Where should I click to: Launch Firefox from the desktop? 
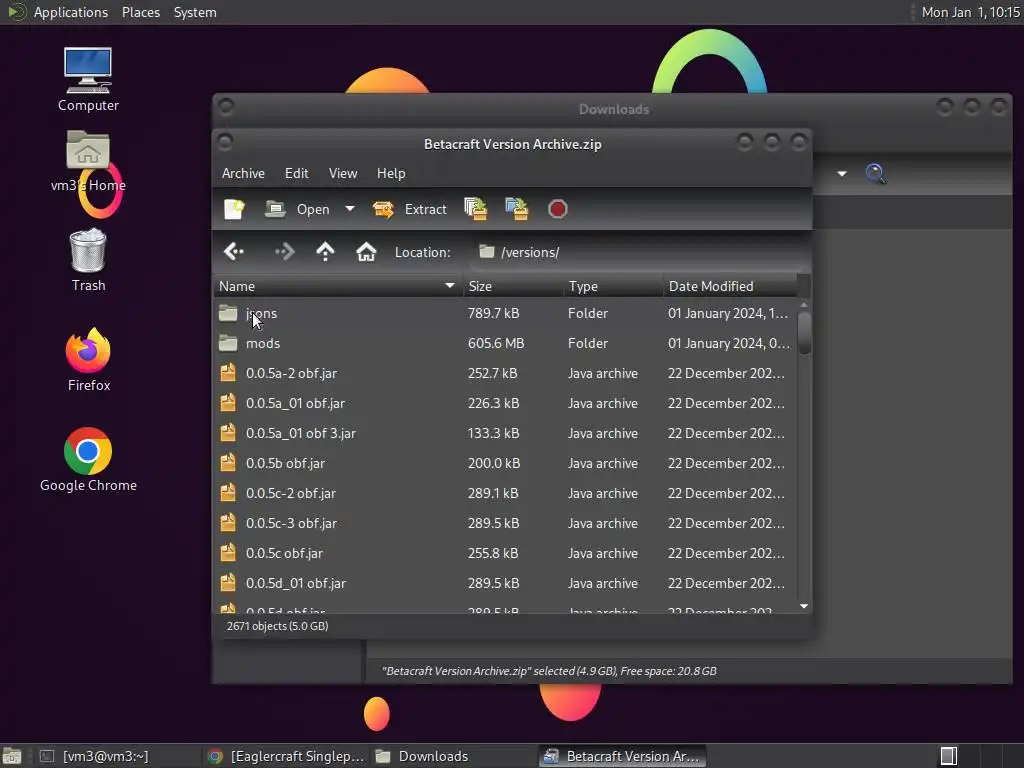pyautogui.click(x=88, y=360)
